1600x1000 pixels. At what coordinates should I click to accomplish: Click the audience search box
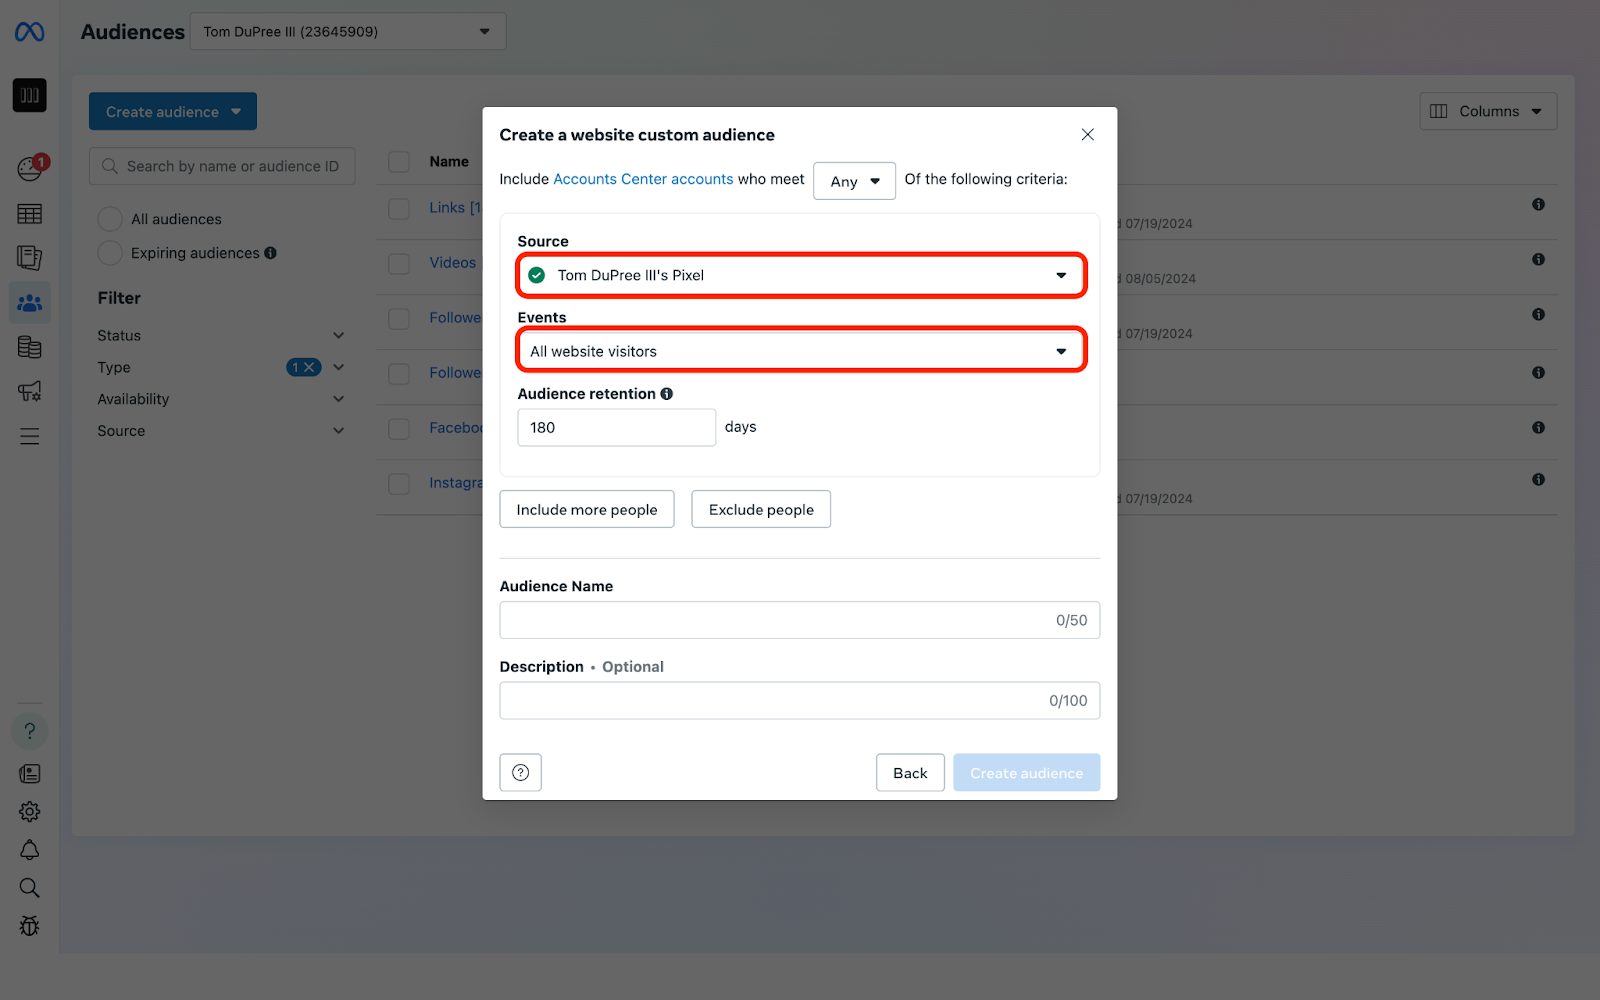[222, 166]
